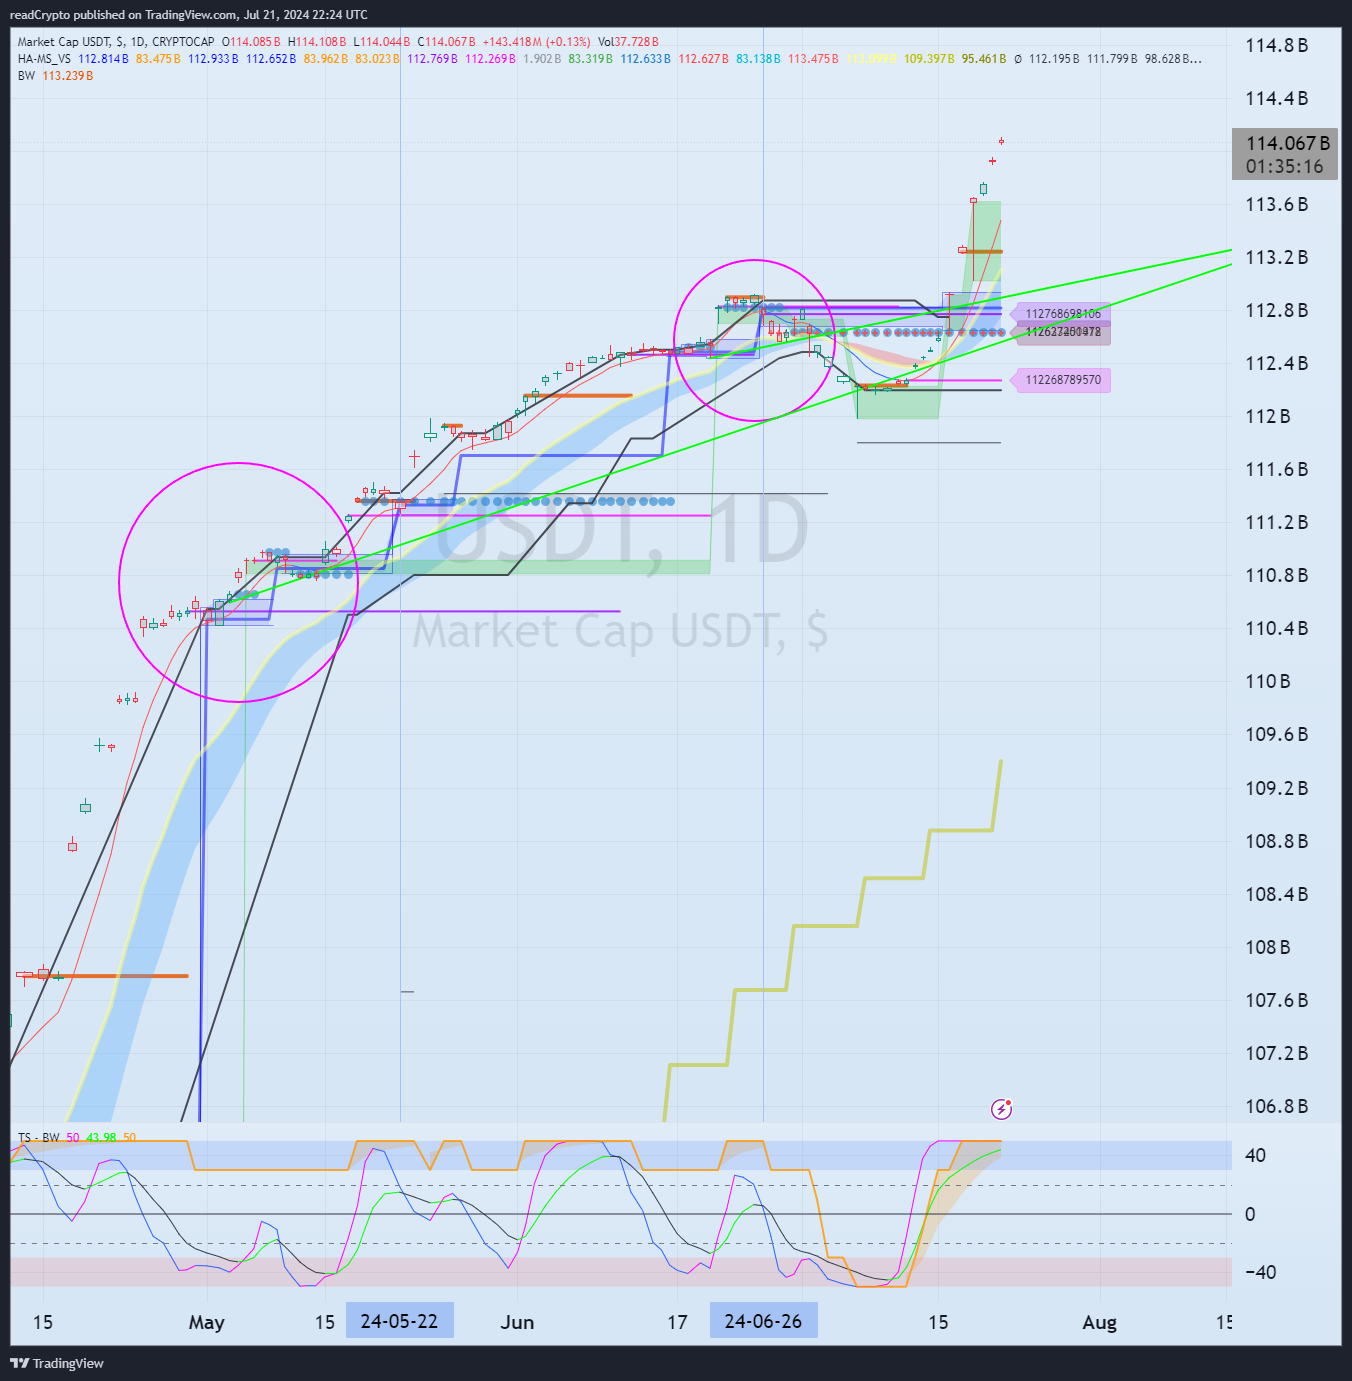The height and width of the screenshot is (1381, 1352).
Task: Click the low value L114.044 B
Action: 382,42
